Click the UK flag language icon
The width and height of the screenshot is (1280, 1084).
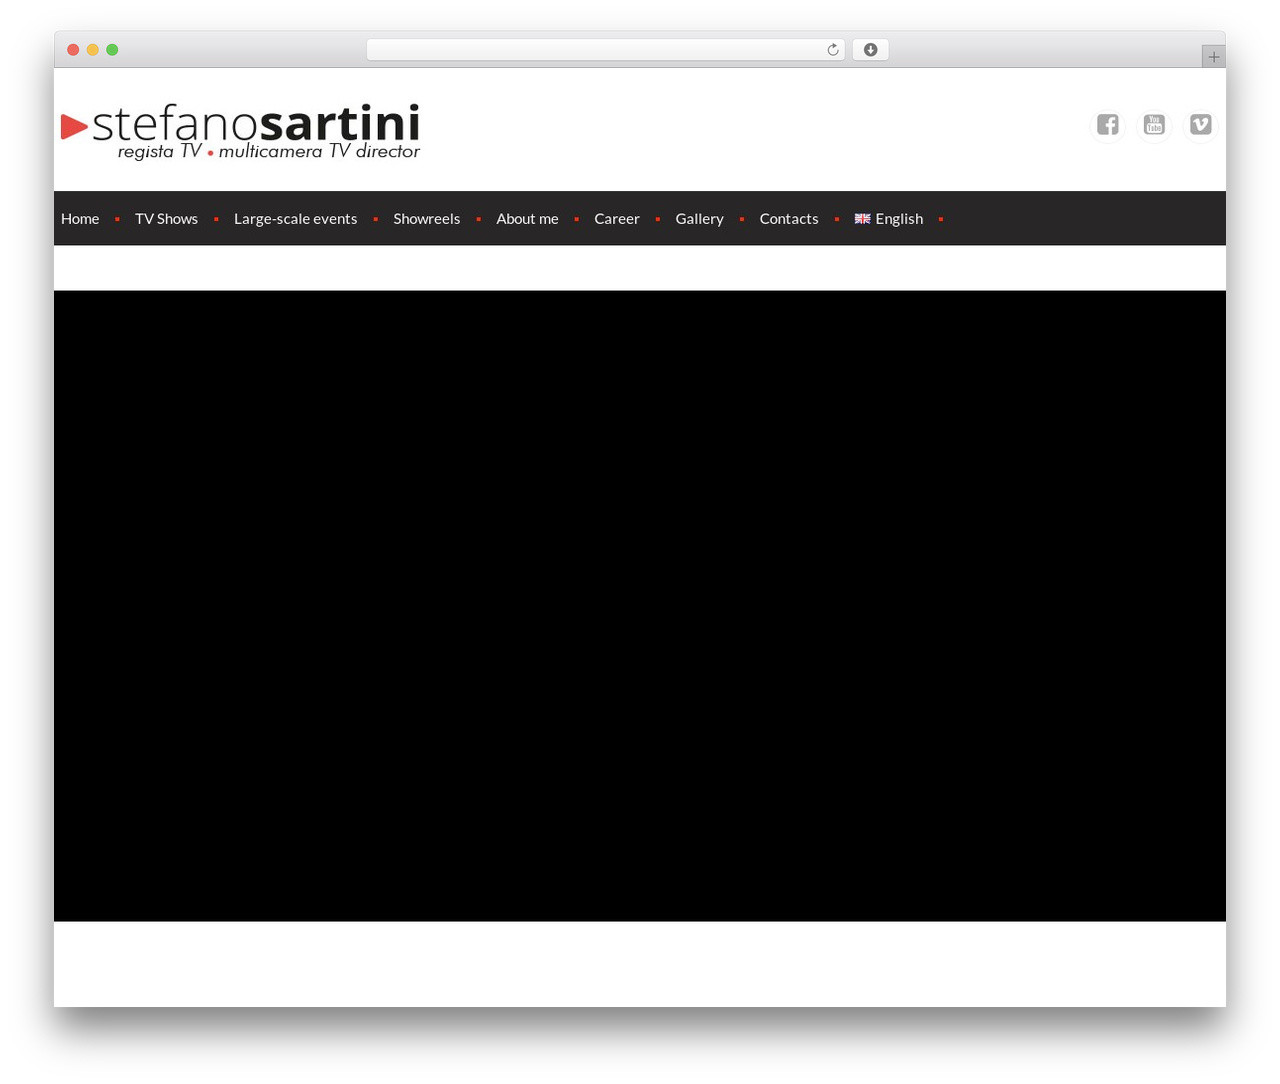point(862,219)
